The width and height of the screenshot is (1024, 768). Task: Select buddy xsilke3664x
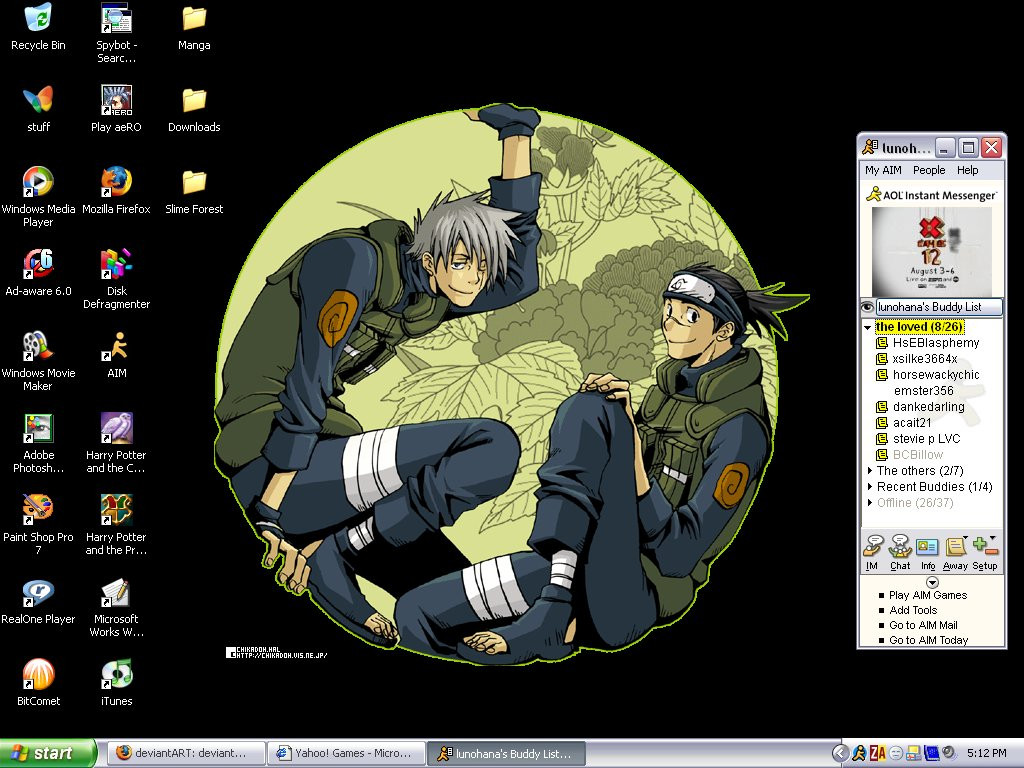[x=925, y=359]
